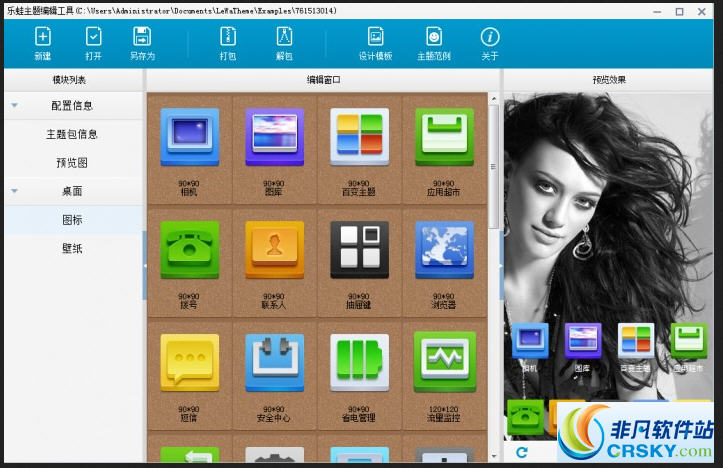
Task: Collapse the preview panel with the splitter arrow
Action: point(501,266)
